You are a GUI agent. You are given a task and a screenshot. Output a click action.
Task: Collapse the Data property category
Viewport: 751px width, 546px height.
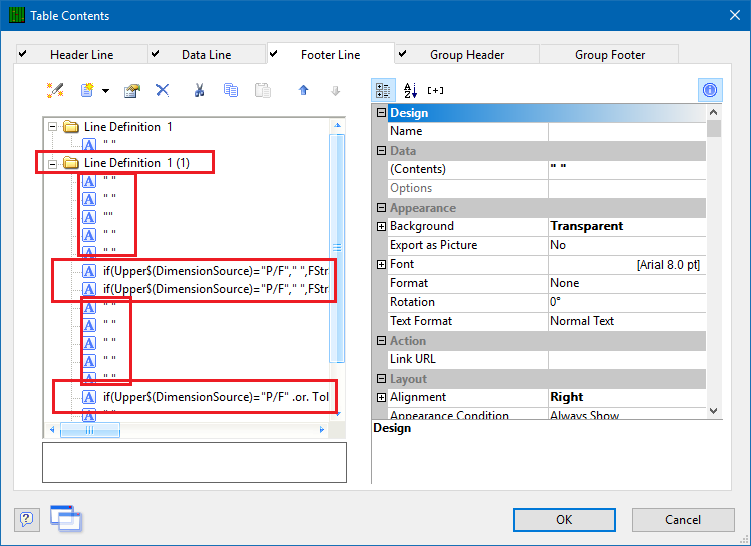coord(381,150)
